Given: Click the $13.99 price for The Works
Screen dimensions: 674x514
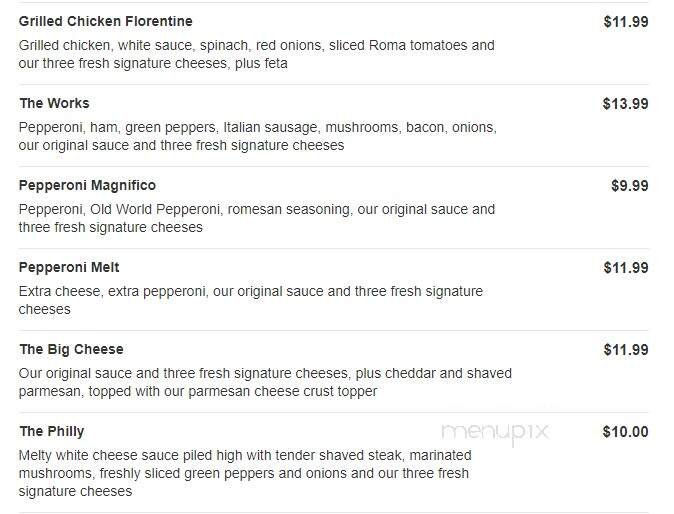Looking at the screenshot, I should pos(625,103).
